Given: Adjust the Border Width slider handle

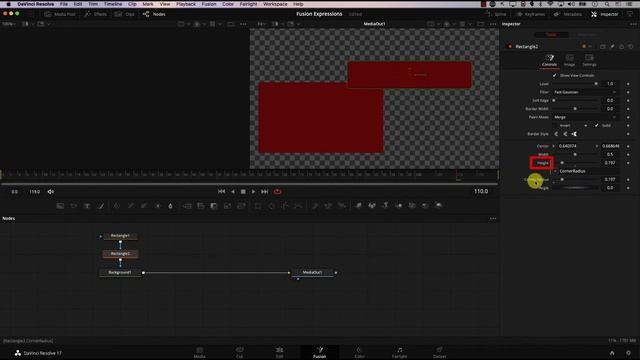Looking at the screenshot, I should 575,109.
